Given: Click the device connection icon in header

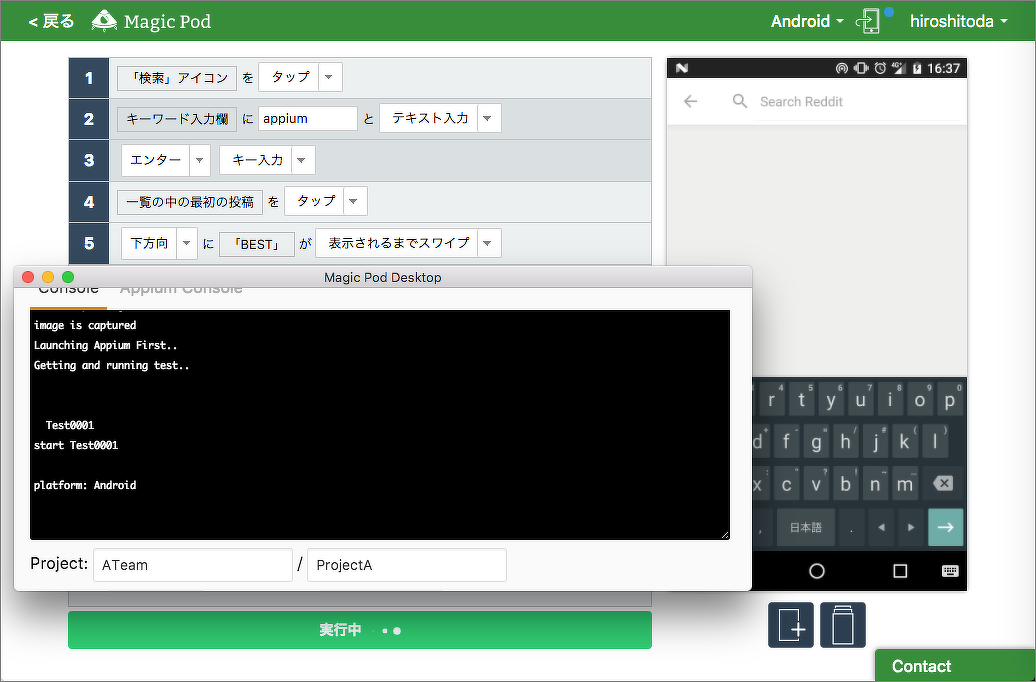Looking at the screenshot, I should click(869, 21).
